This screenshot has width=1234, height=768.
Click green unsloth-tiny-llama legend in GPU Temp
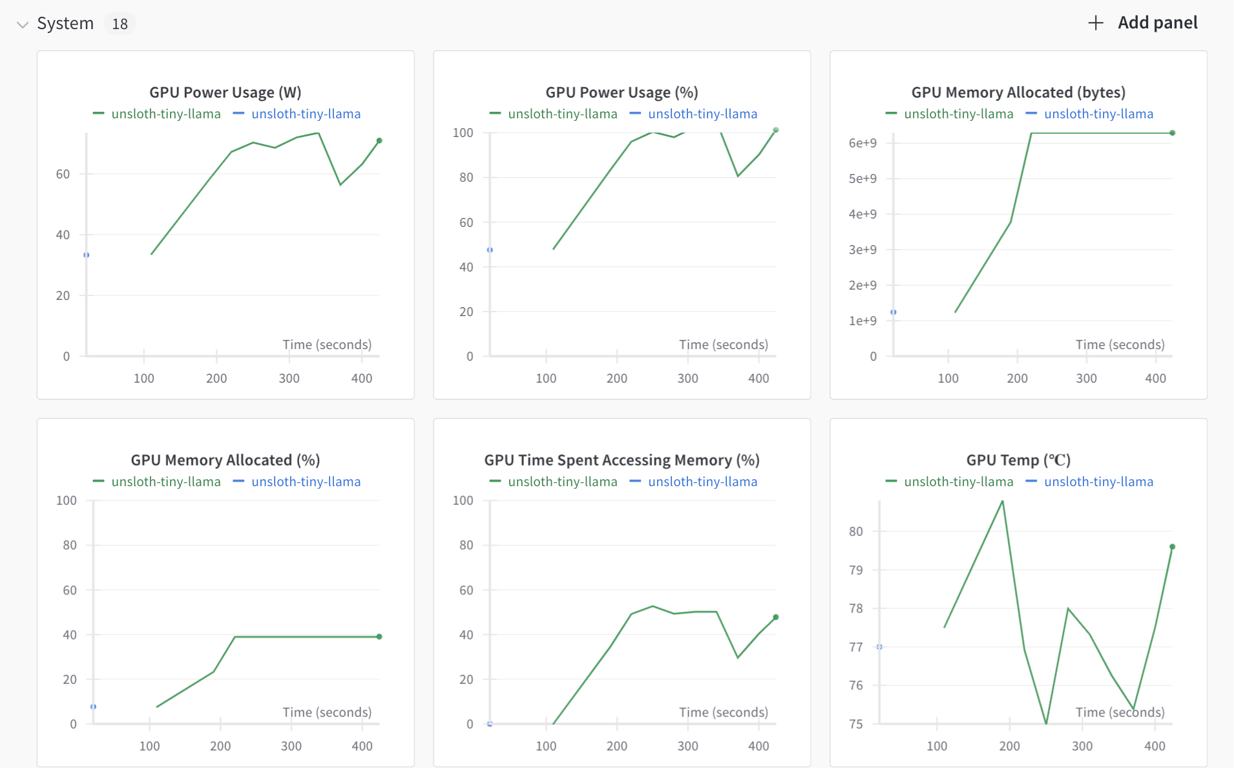949,482
